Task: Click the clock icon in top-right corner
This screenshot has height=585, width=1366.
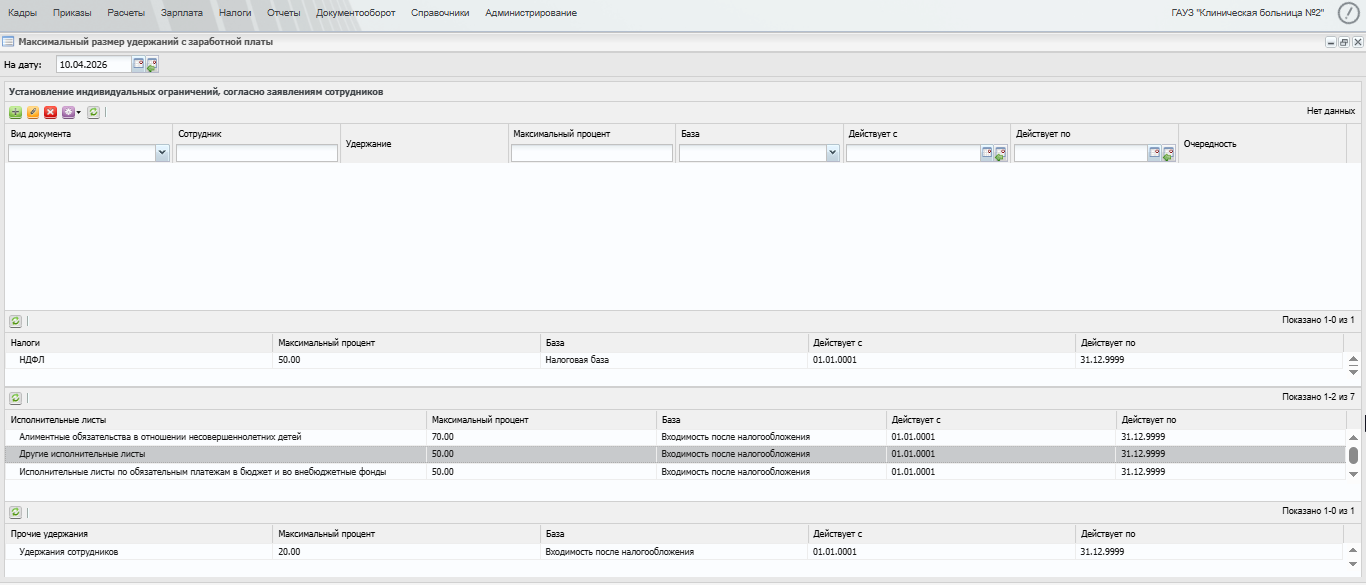Action: pyautogui.click(x=1348, y=13)
